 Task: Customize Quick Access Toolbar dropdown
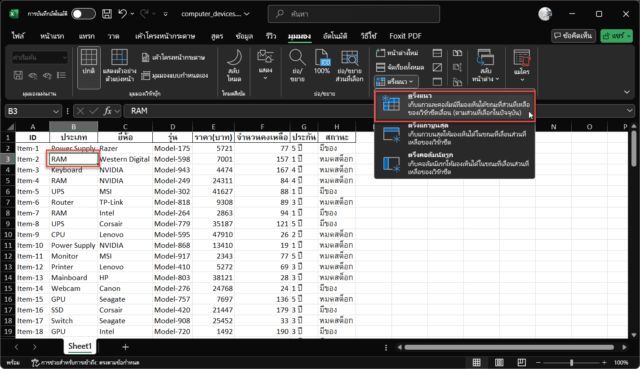point(165,14)
